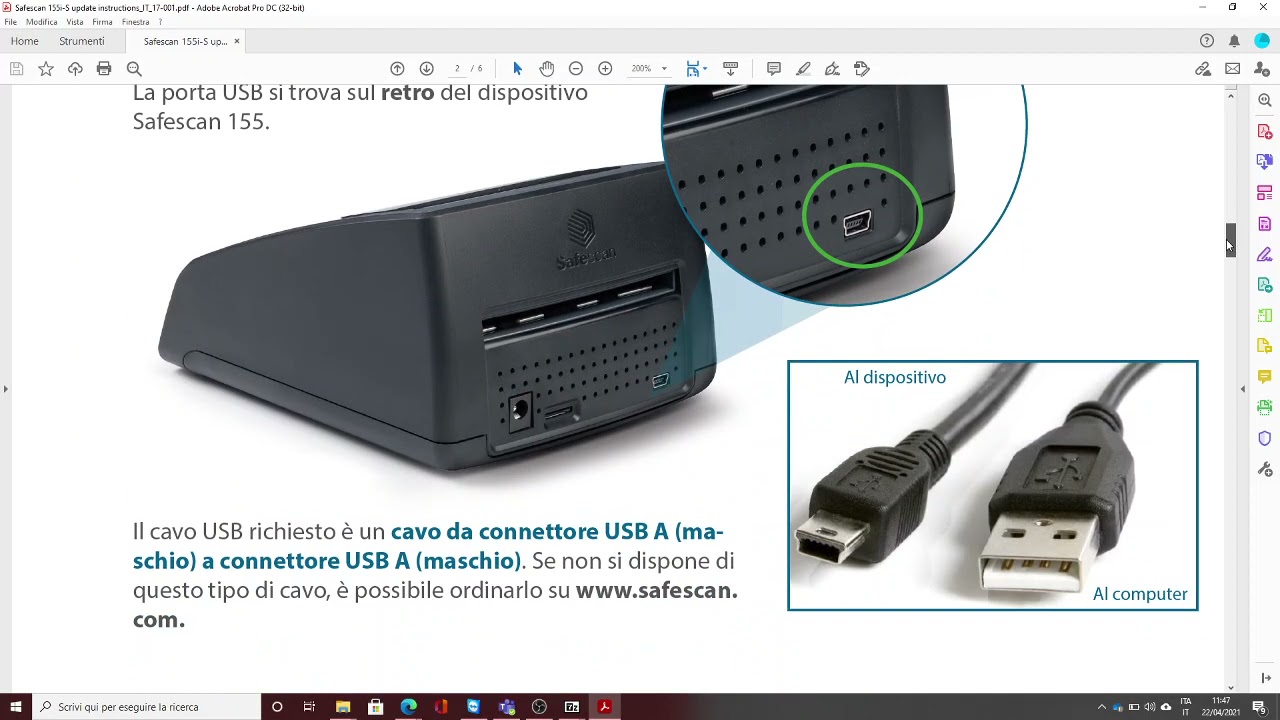Click the scrolling mode keyboard icon

click(x=731, y=69)
